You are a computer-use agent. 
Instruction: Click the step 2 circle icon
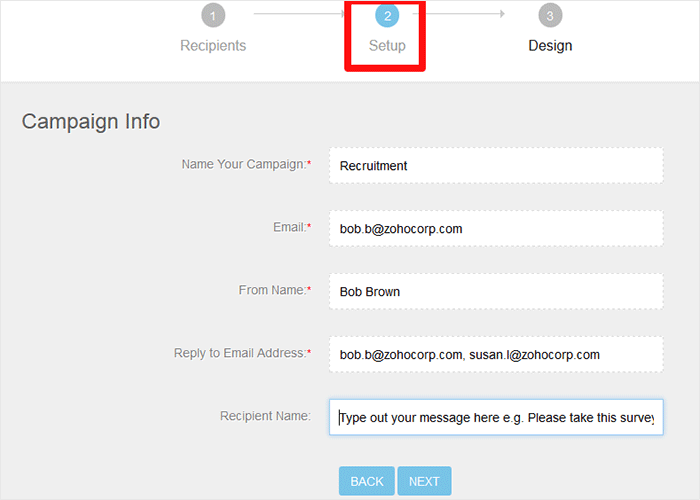pos(387,15)
